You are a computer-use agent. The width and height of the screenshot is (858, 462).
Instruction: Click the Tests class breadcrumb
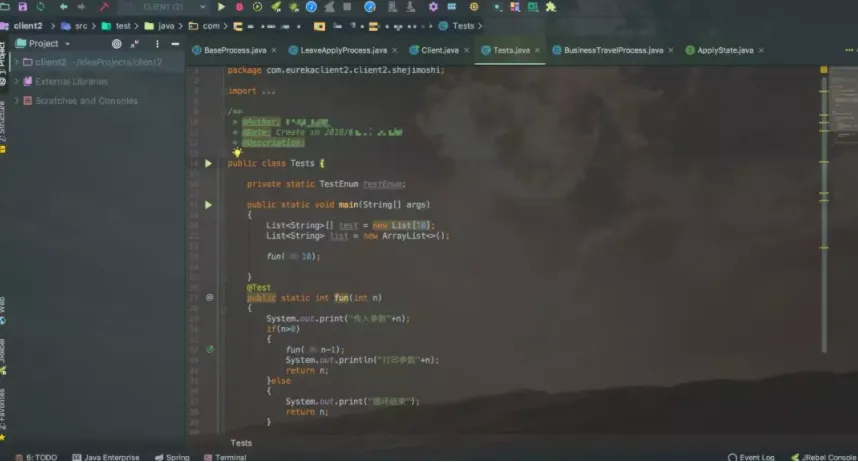[456, 26]
